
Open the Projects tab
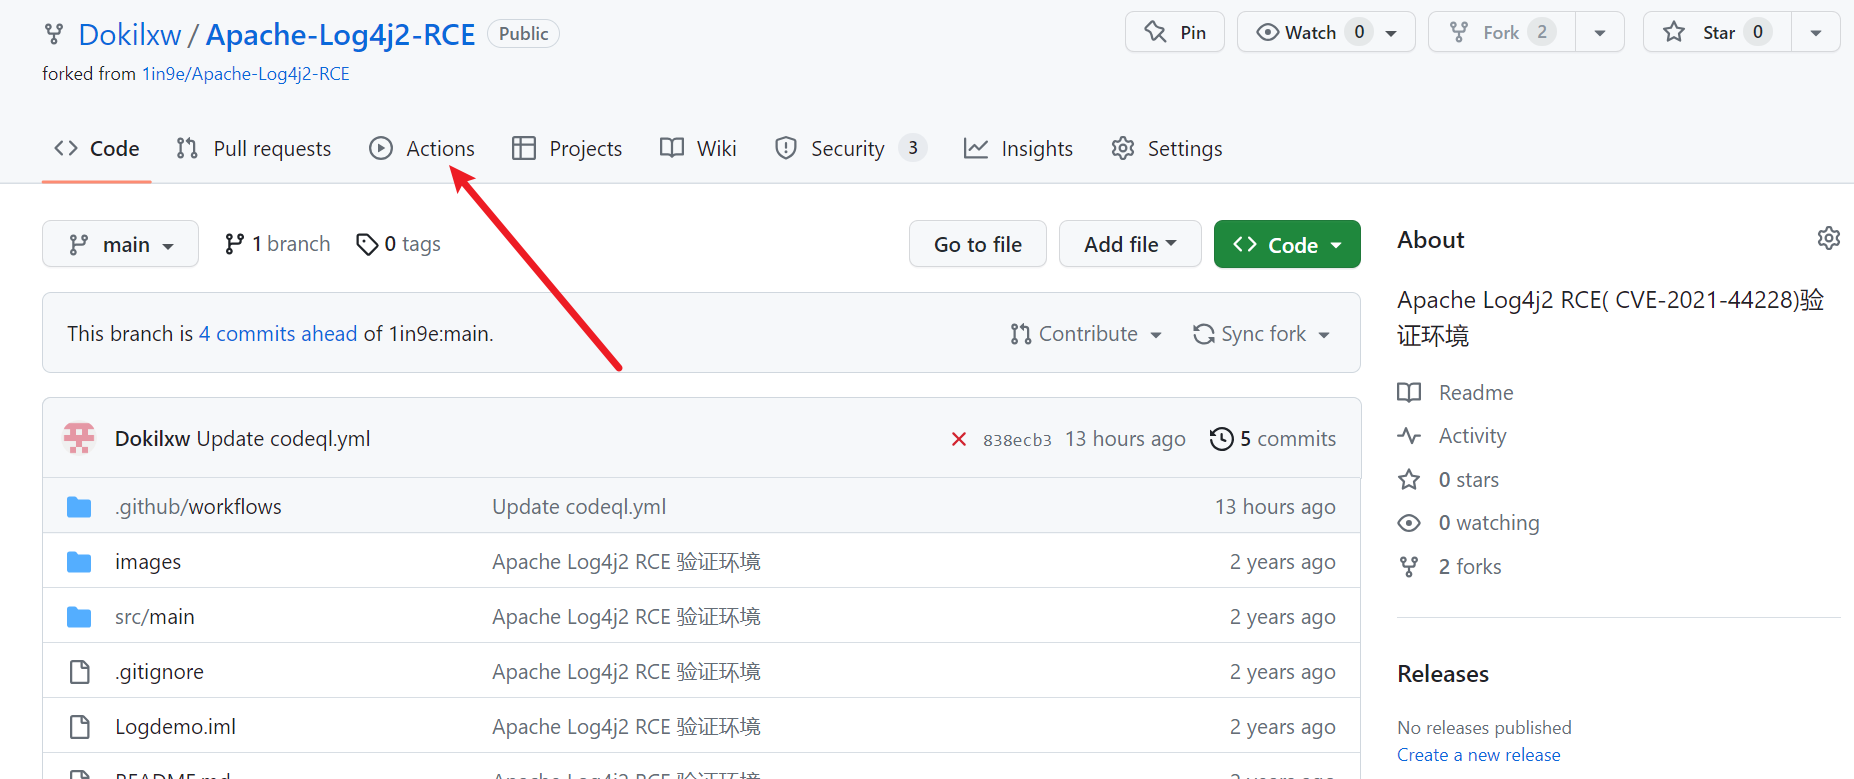click(567, 149)
